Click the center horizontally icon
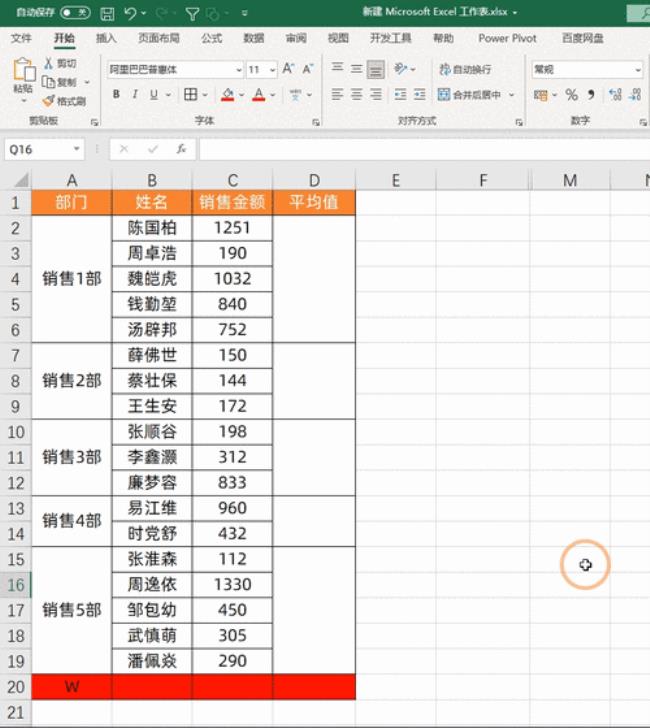This screenshot has height=728, width=650. coord(356,95)
